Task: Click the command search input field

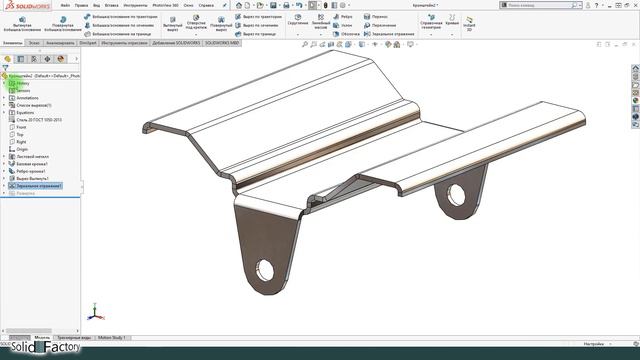Action: [539, 5]
